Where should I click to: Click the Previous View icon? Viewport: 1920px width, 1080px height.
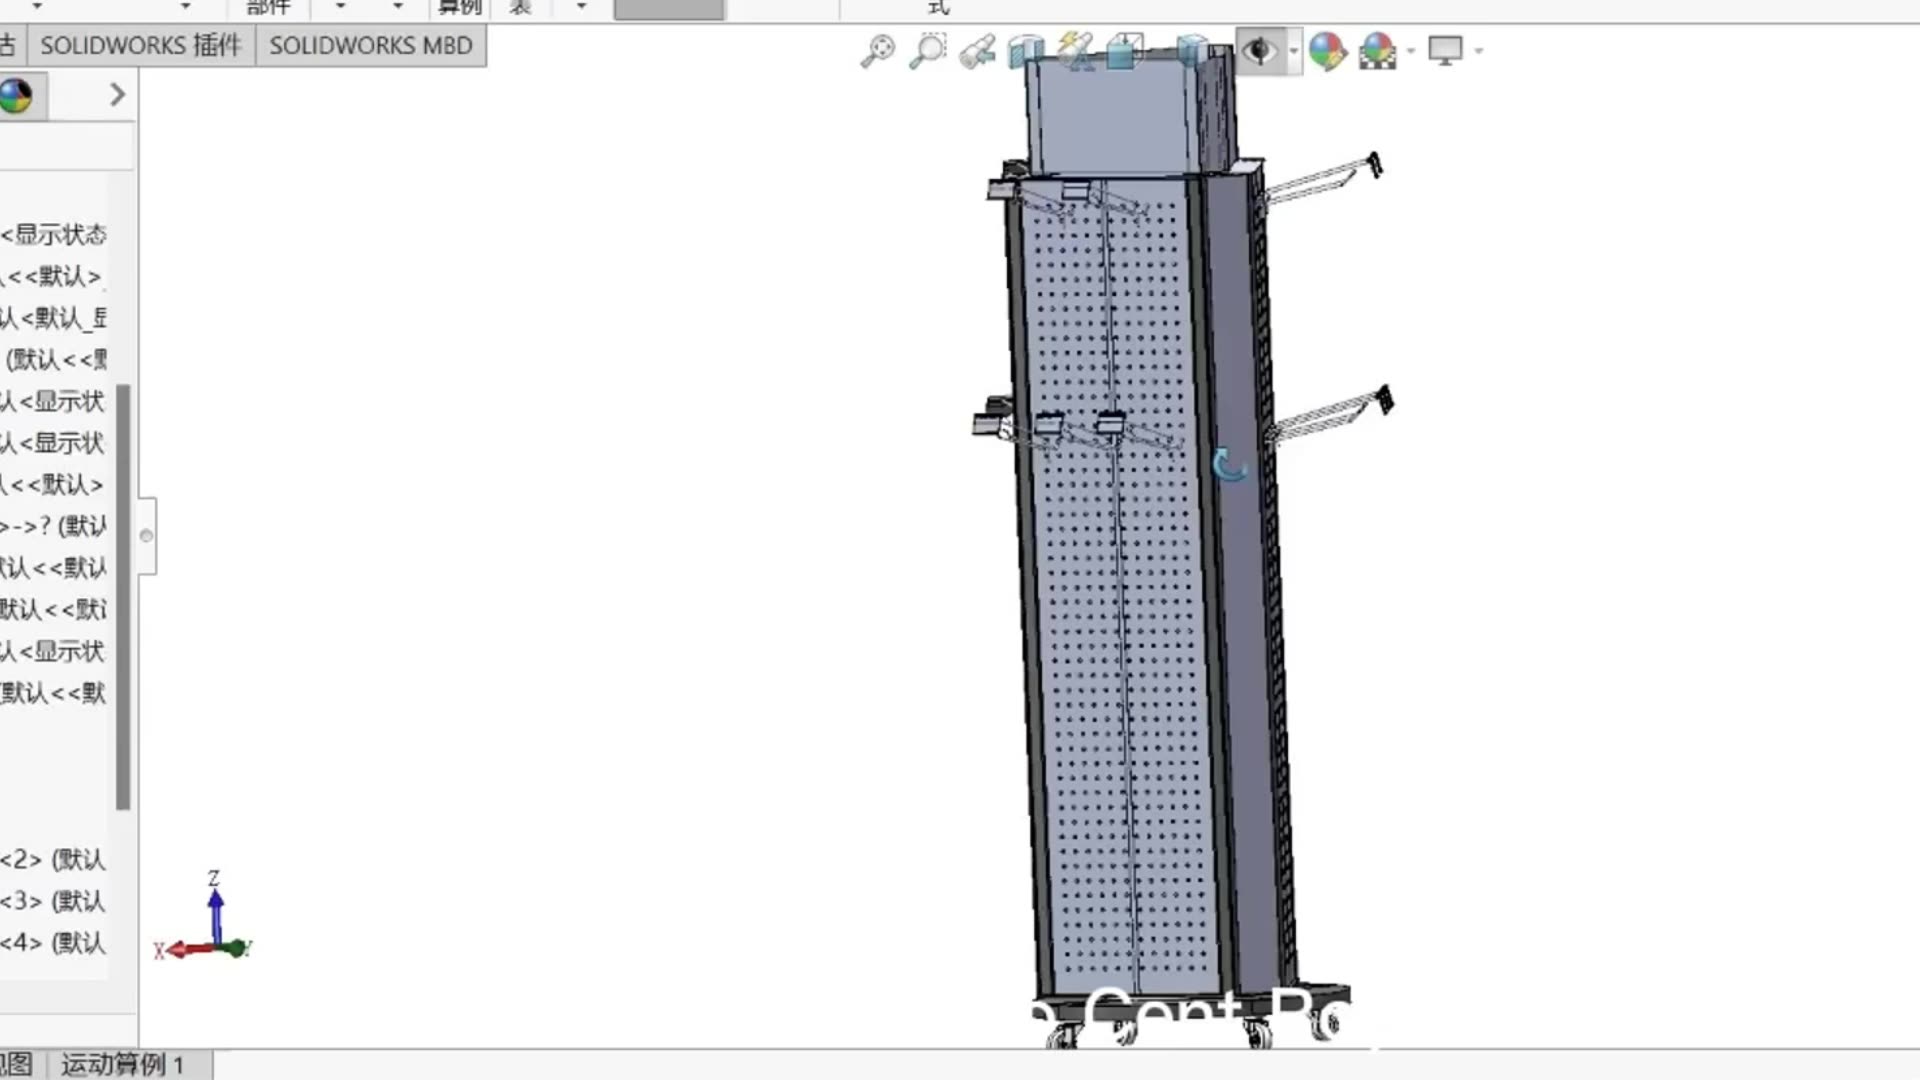977,51
